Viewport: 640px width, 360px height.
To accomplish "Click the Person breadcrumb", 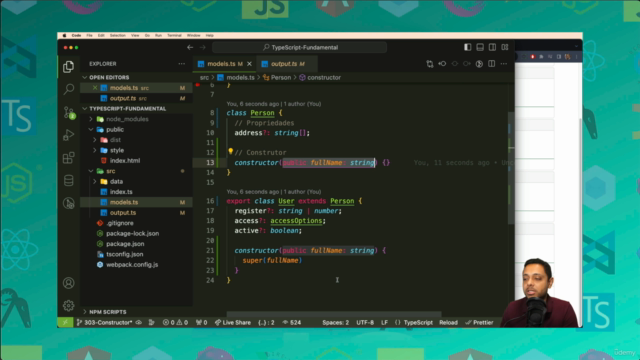I will [x=277, y=77].
